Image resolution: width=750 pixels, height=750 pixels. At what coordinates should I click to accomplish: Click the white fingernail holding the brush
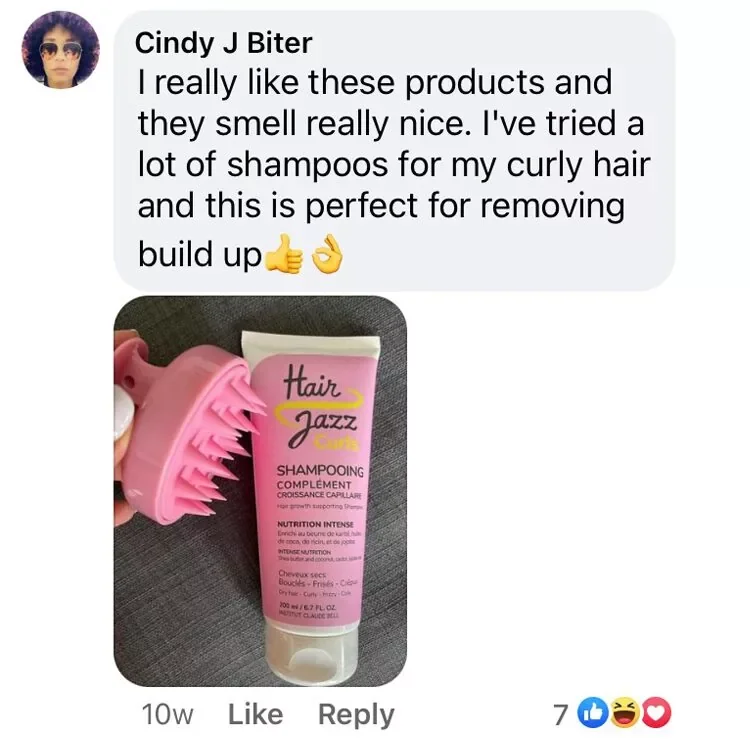[122, 413]
